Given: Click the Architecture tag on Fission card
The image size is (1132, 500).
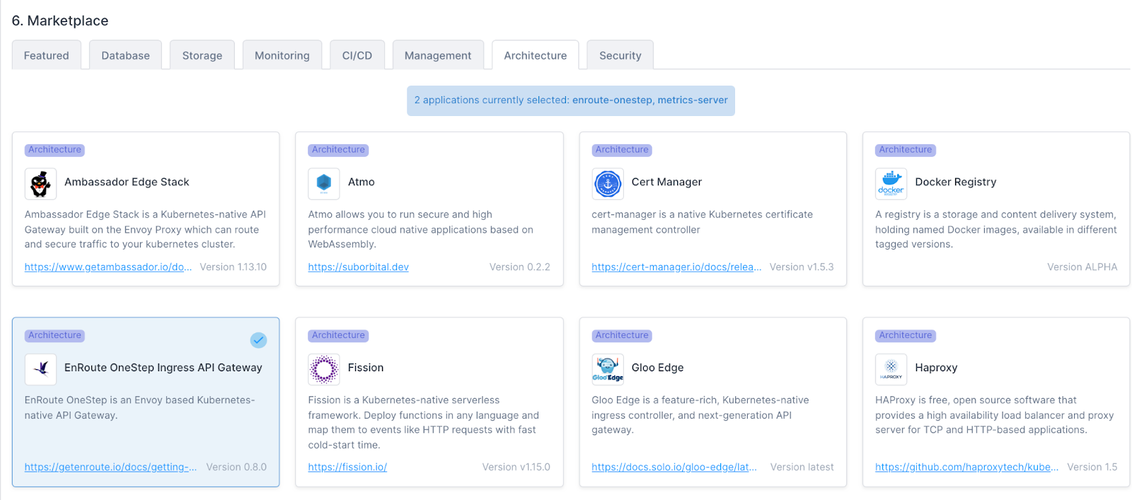Looking at the screenshot, I should click(338, 335).
